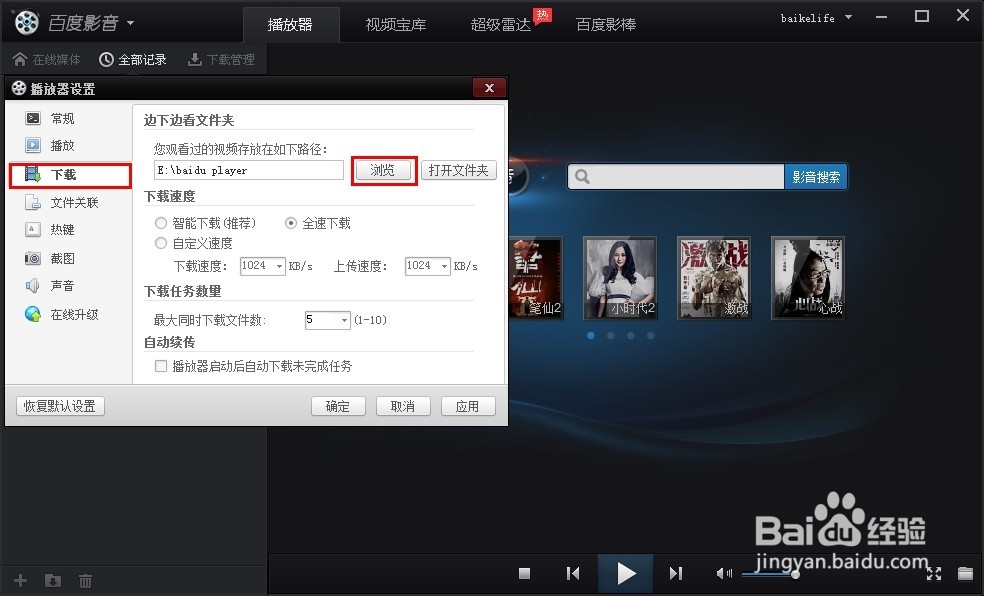Choose 自定义速度 radio option
Viewport: 984px width, 596px height.
coord(161,243)
